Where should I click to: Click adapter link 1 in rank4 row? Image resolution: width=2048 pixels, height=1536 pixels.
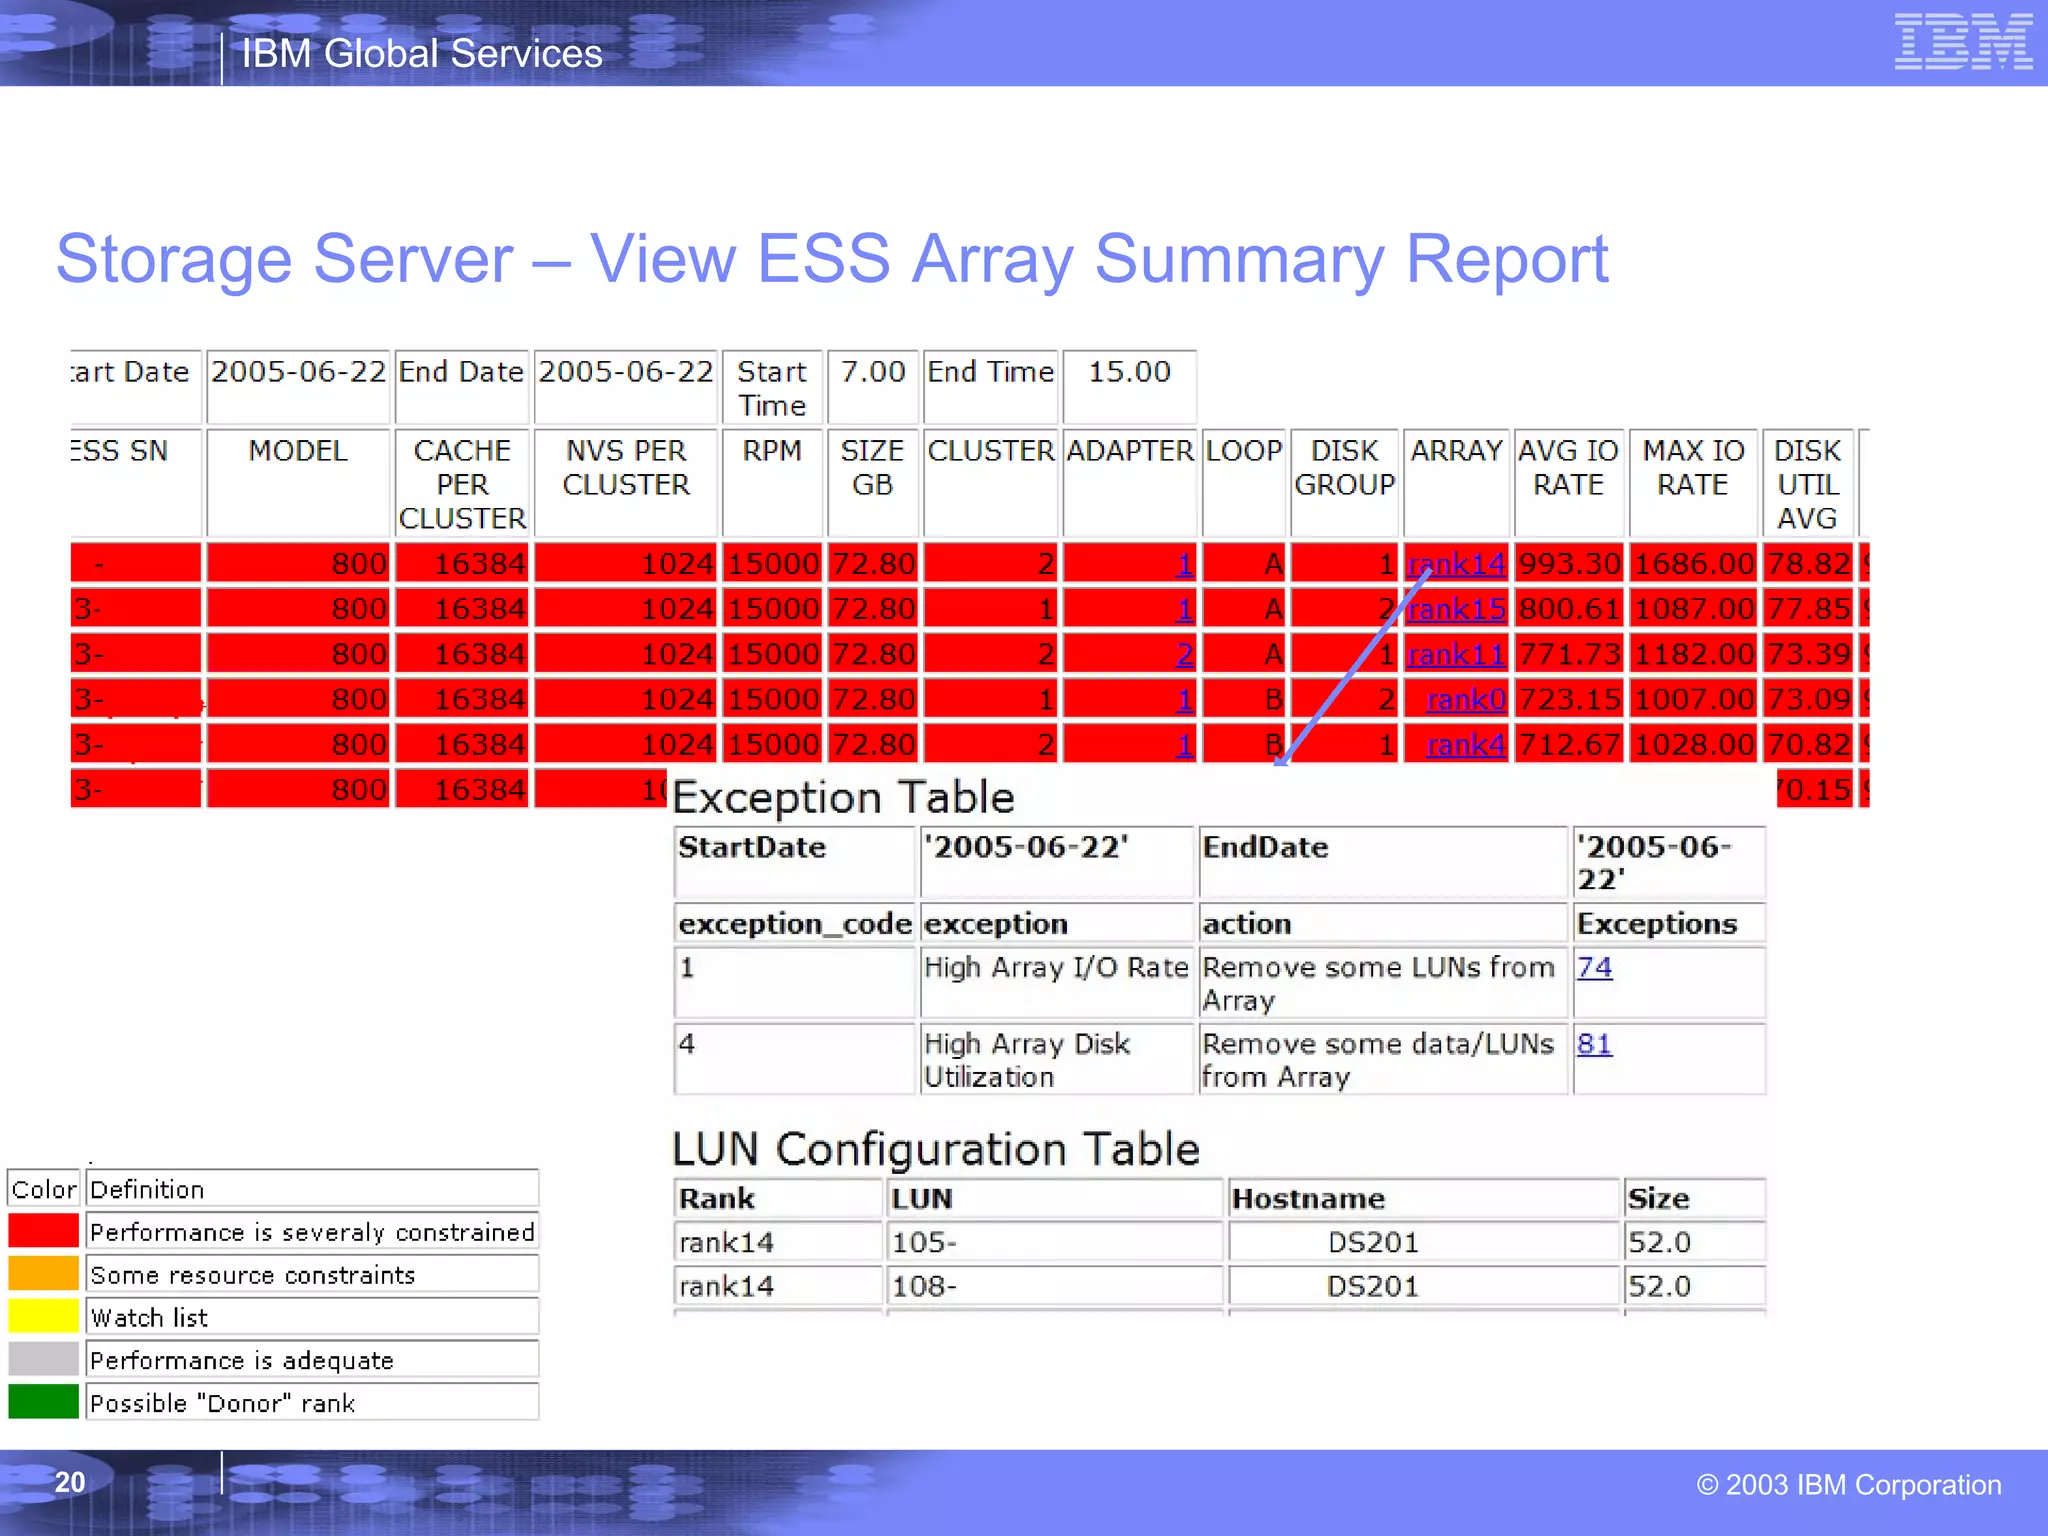[1184, 744]
